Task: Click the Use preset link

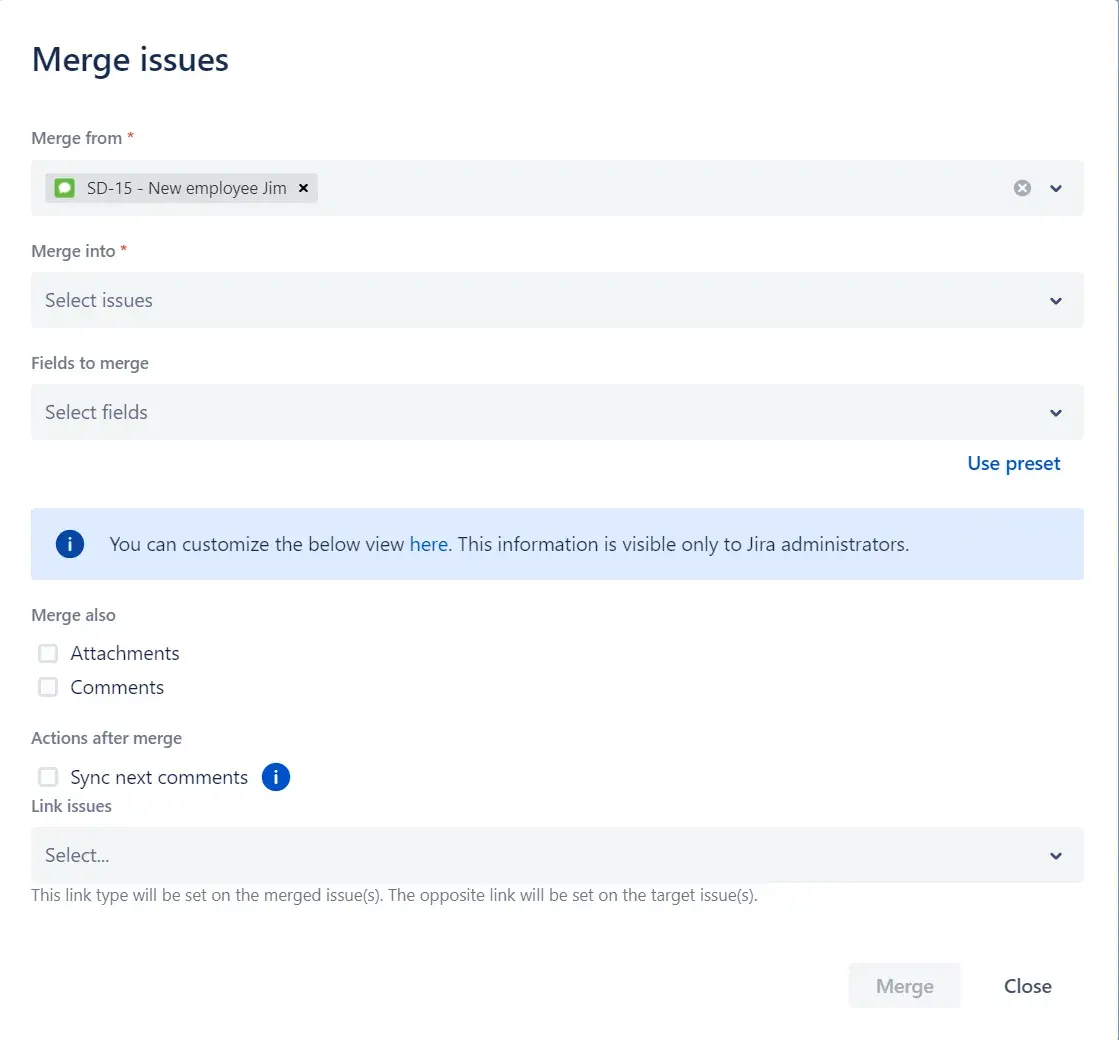Action: [x=1013, y=464]
